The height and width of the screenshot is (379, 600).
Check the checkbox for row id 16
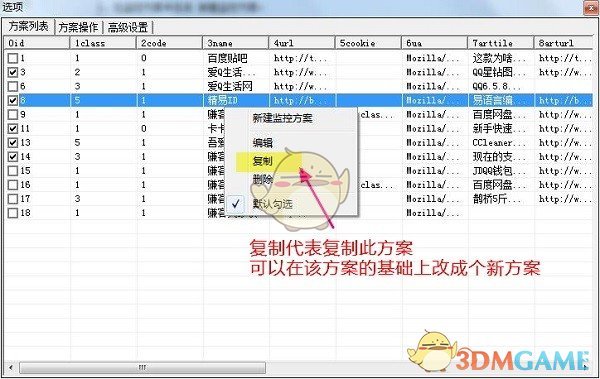tap(13, 185)
